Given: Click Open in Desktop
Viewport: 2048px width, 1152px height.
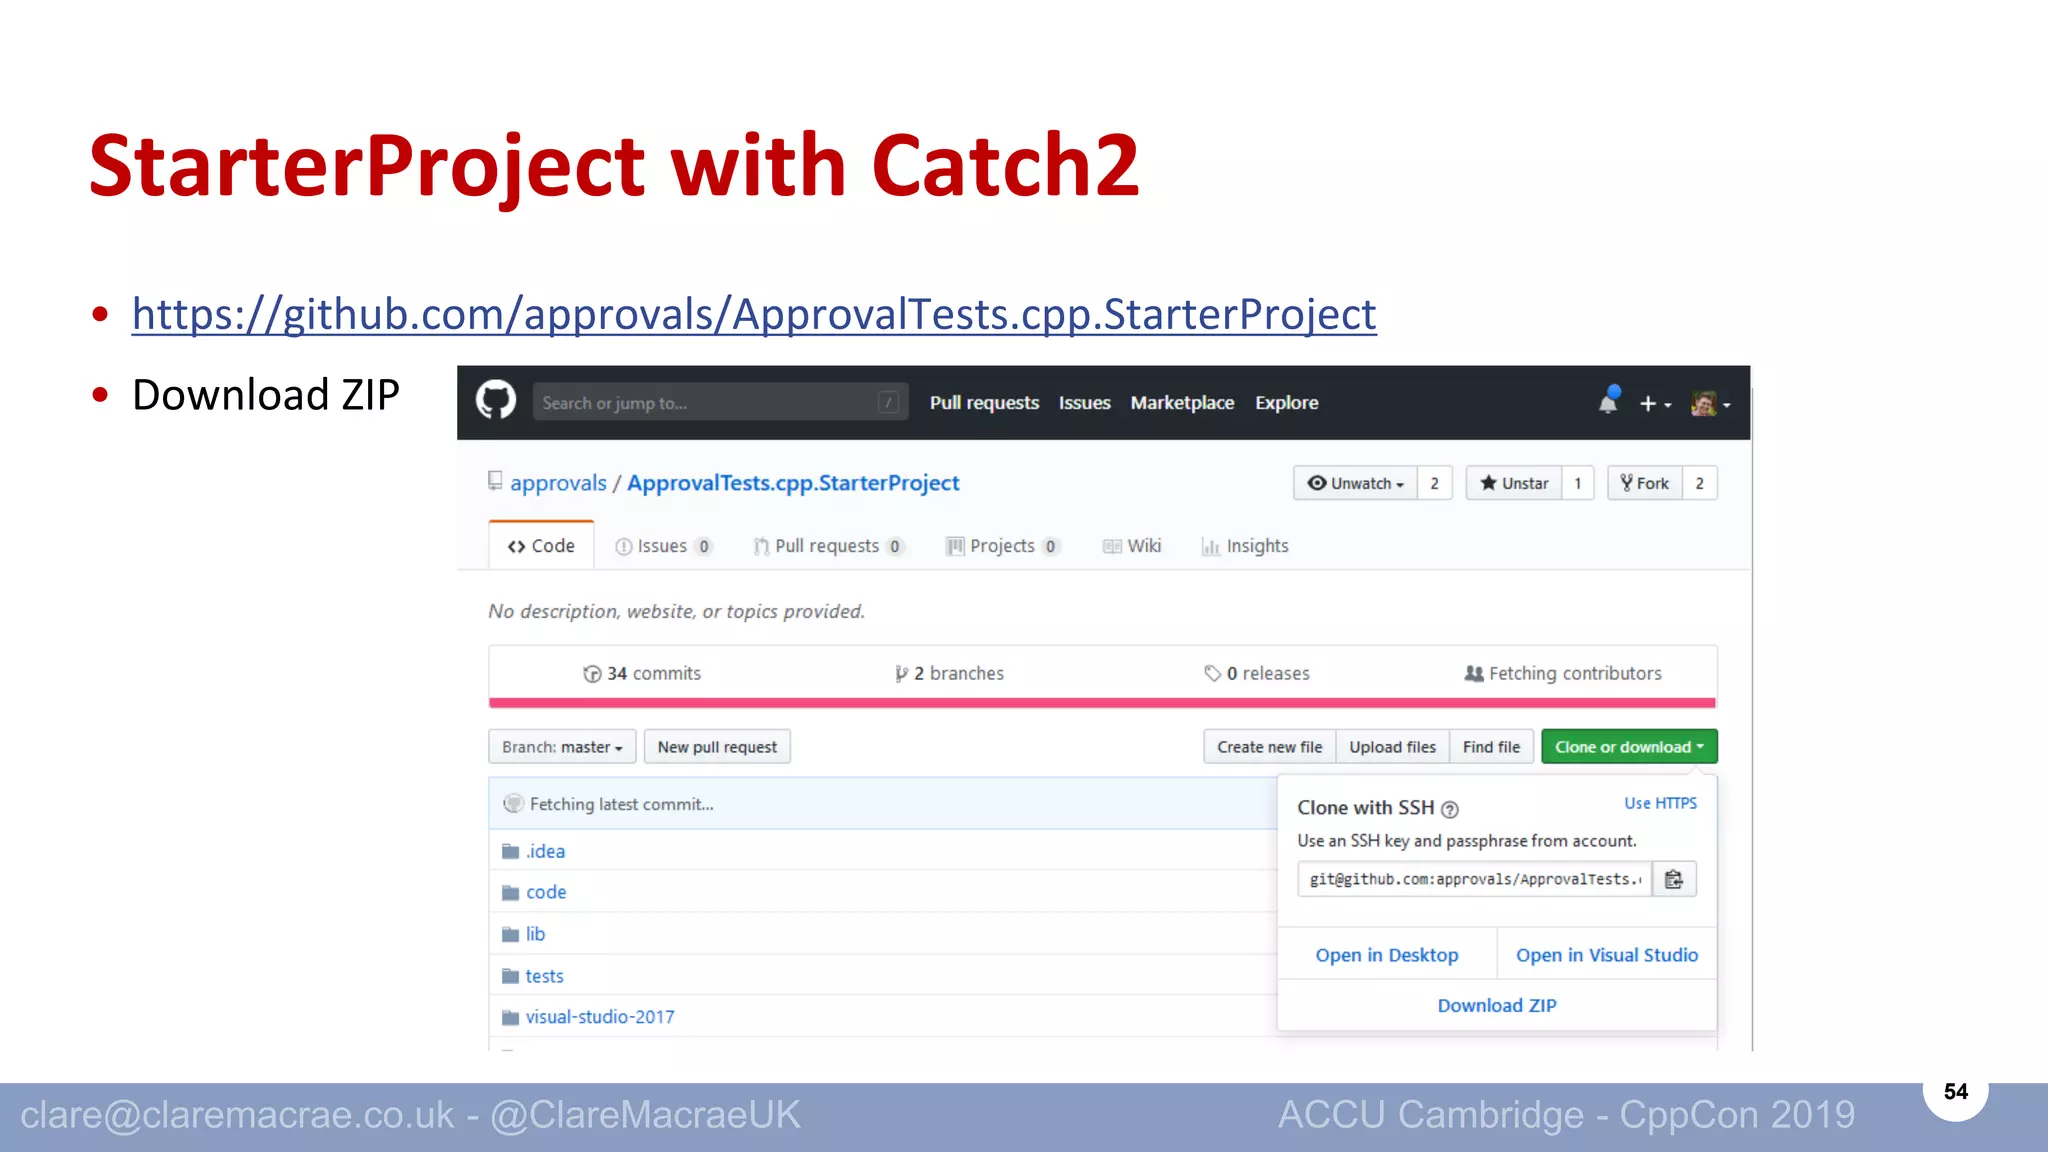Looking at the screenshot, I should pos(1387,955).
